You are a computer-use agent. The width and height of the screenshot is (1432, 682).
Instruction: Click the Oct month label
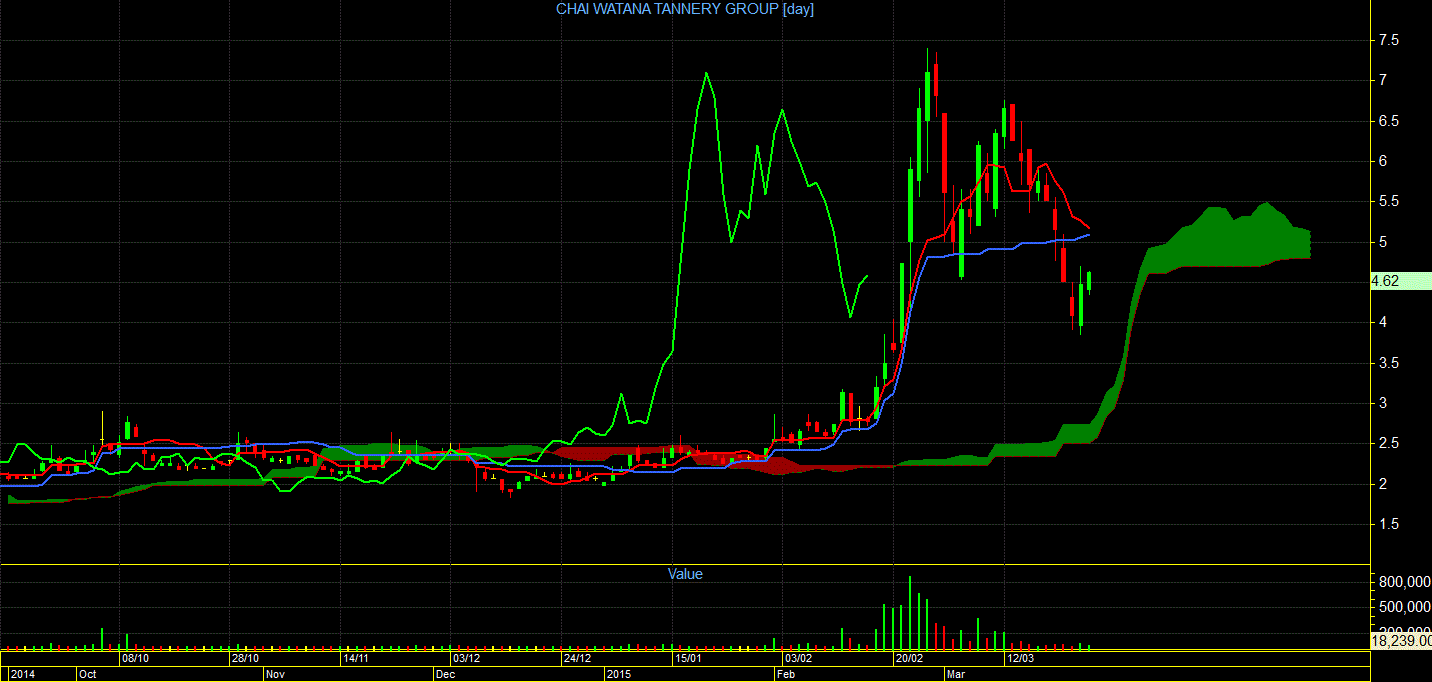[88, 674]
